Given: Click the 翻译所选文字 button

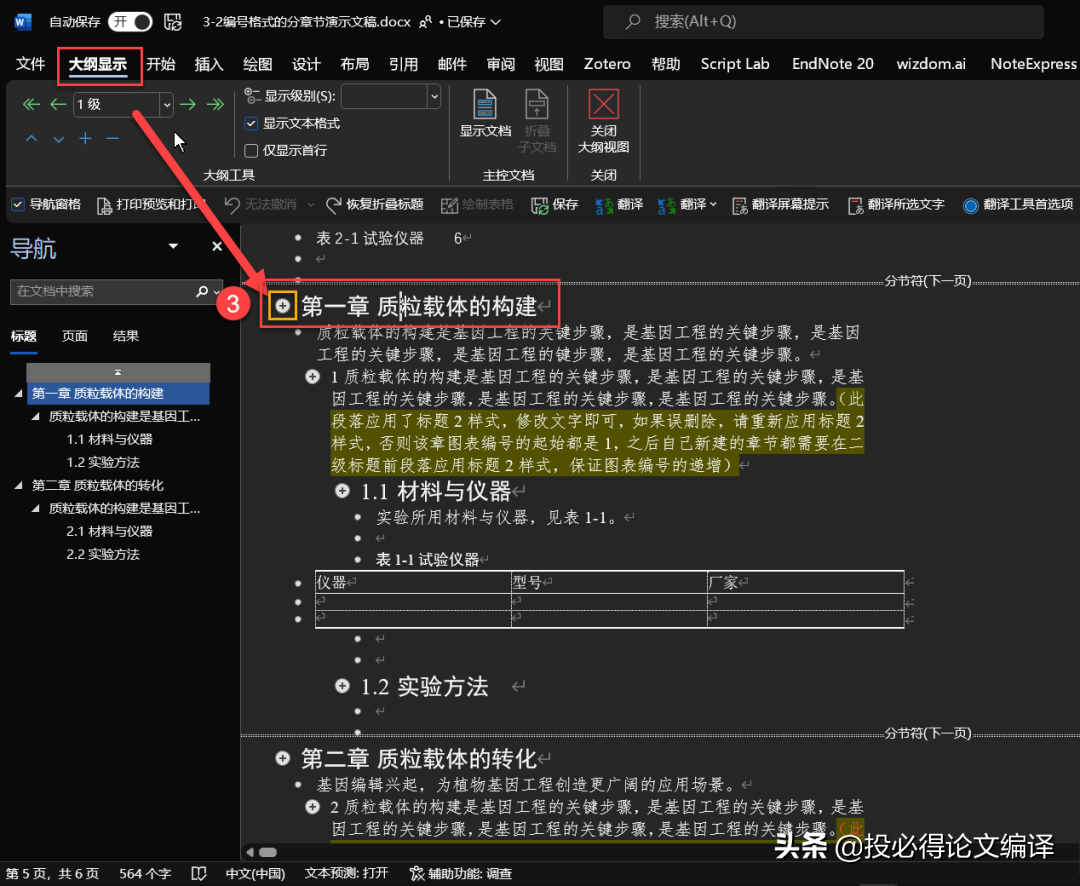Looking at the screenshot, I should click(x=895, y=204).
